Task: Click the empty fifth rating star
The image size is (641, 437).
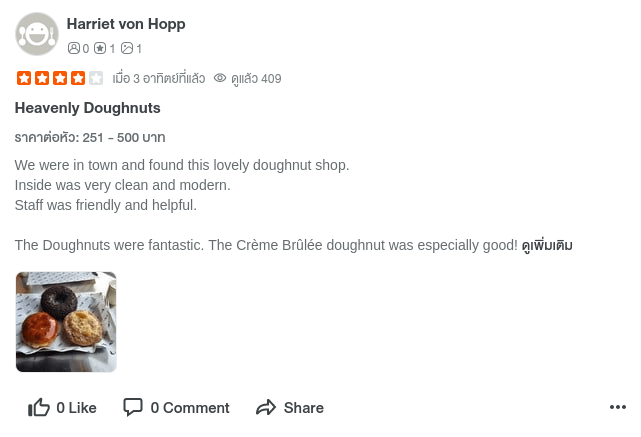Action: [96, 78]
